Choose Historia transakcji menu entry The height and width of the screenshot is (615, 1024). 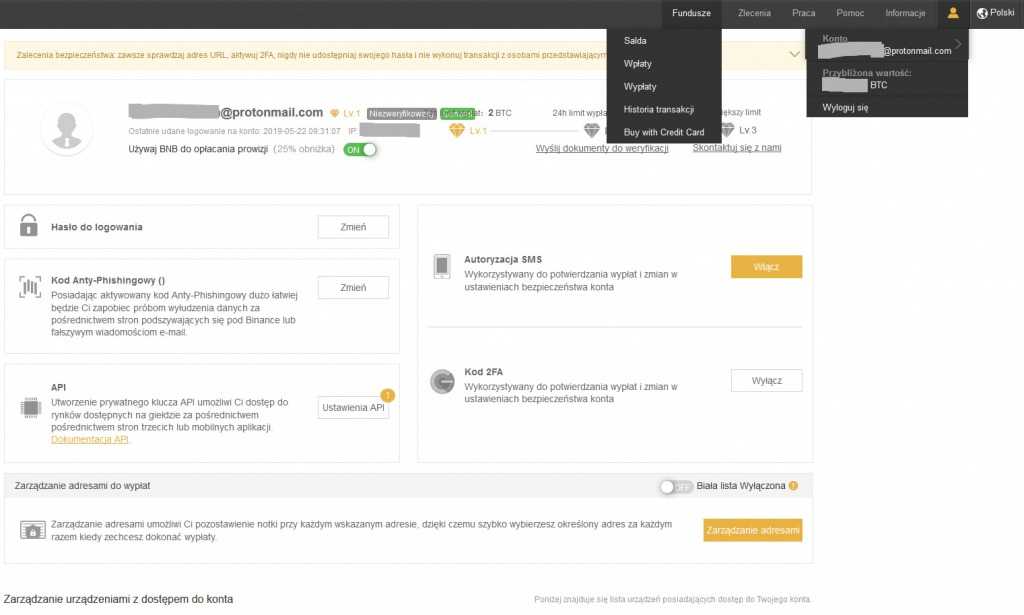pyautogui.click(x=658, y=109)
